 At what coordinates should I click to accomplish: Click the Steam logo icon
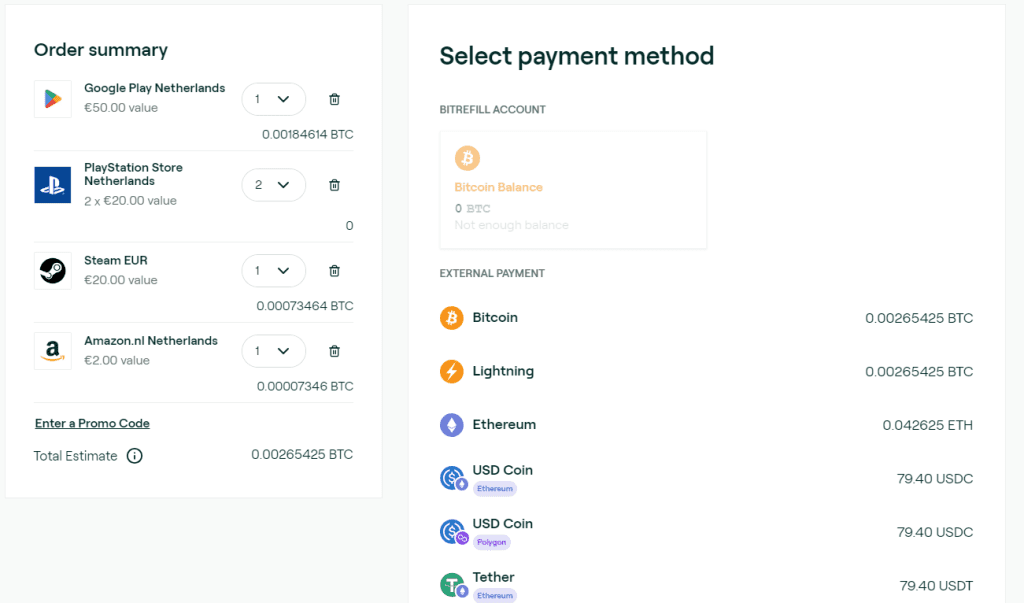point(53,271)
